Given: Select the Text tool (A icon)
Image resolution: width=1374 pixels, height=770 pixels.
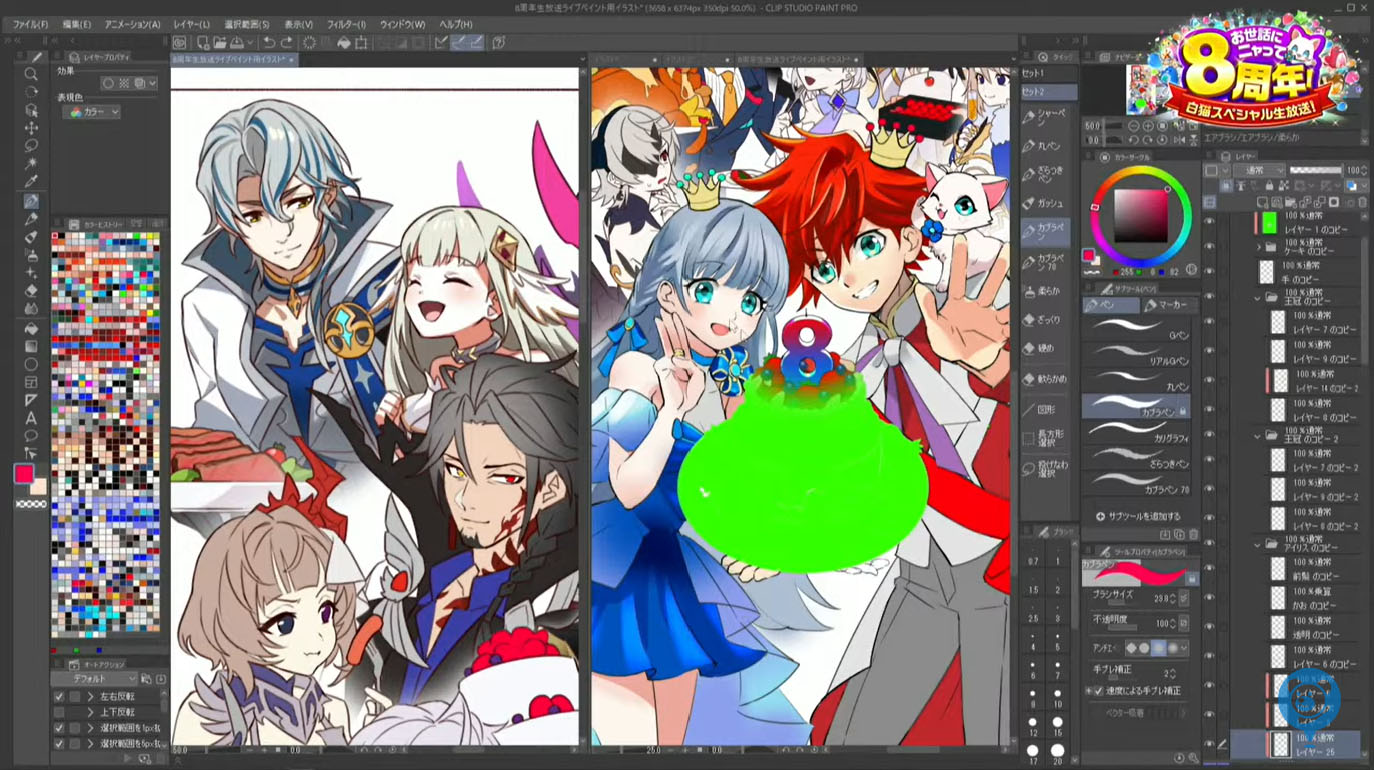Looking at the screenshot, I should pos(31,418).
